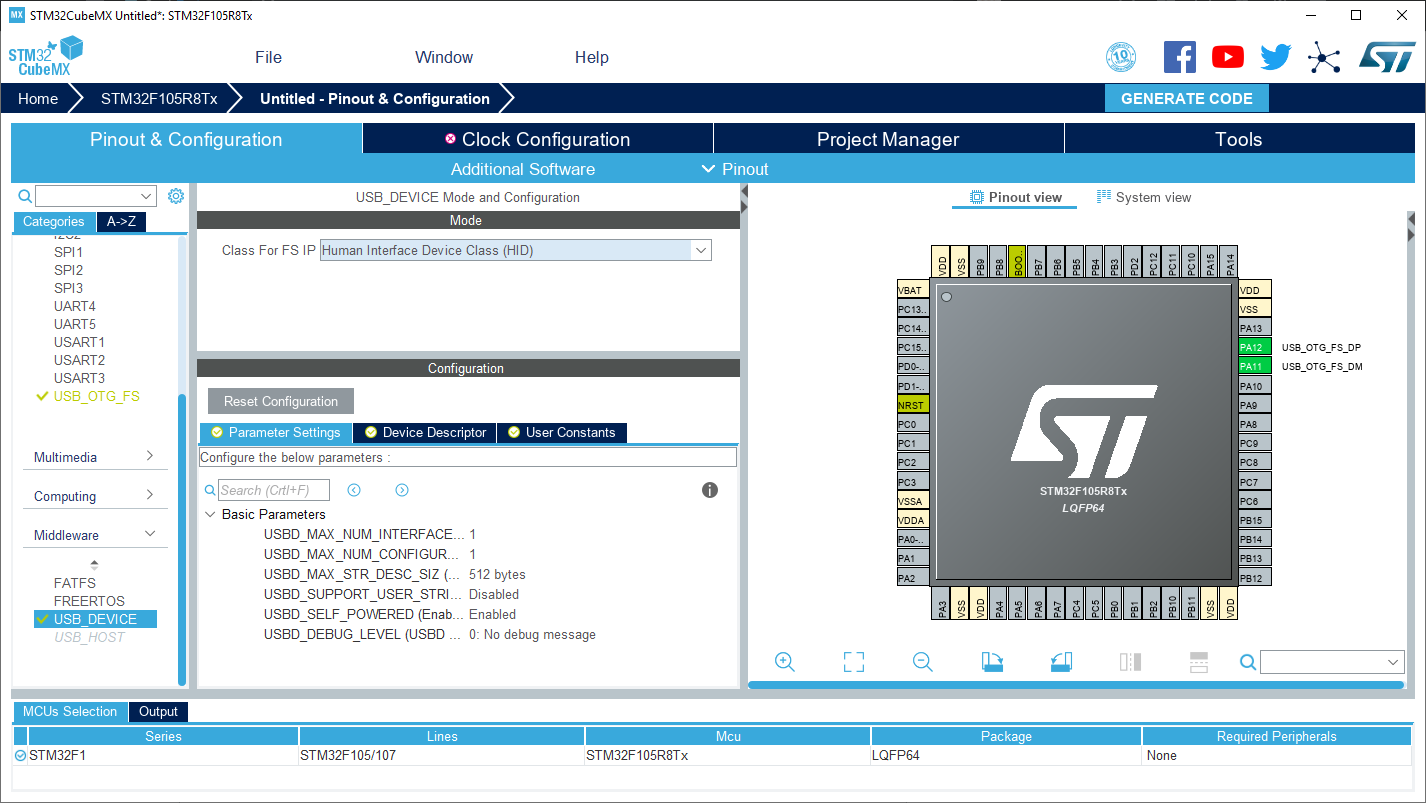Open the category search combo box
Viewport: 1426px width, 803px height.
pyautogui.click(x=96, y=196)
